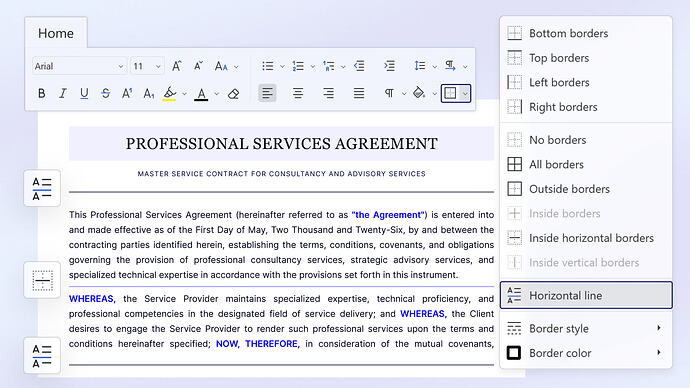Choose All borders option
The image size is (690, 388).
coord(586,165)
